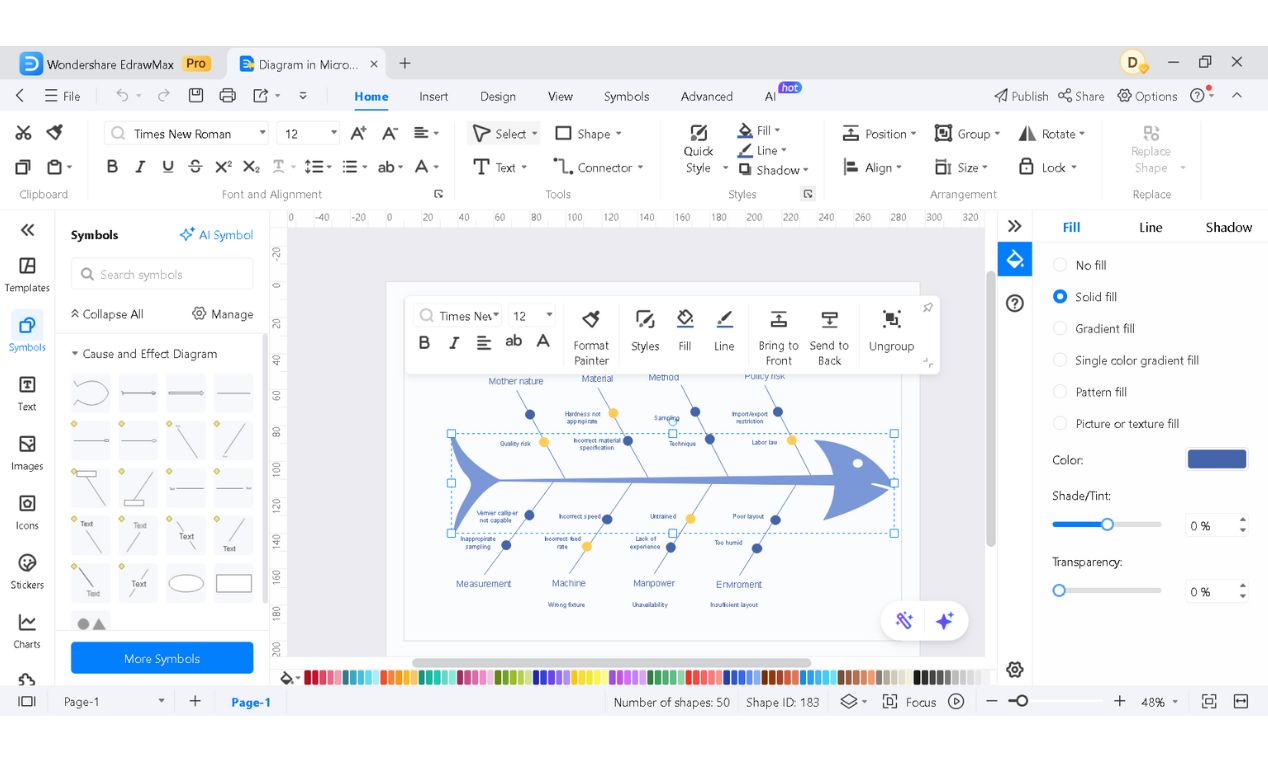This screenshot has width=1268, height=760.
Task: Click Manage in symbols panel
Action: click(x=222, y=314)
